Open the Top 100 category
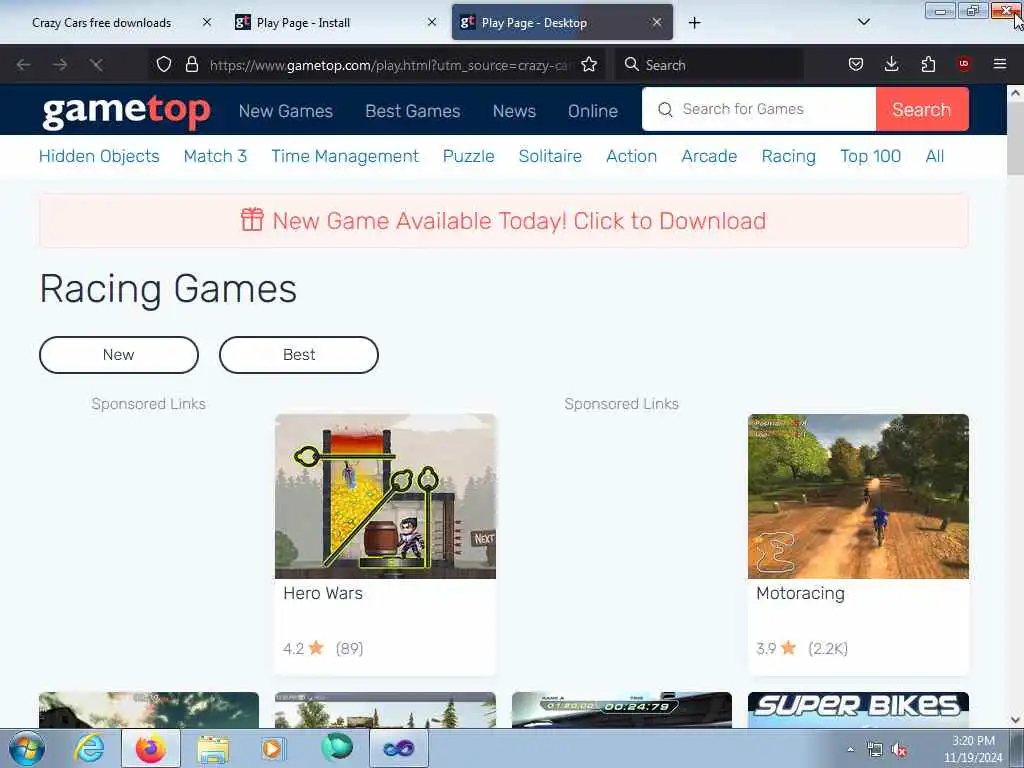The height and width of the screenshot is (768, 1024). coord(871,156)
